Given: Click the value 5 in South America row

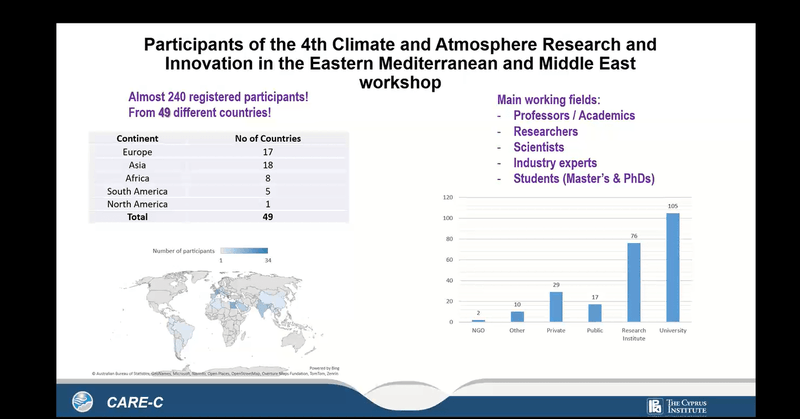Looking at the screenshot, I should coord(268,191).
